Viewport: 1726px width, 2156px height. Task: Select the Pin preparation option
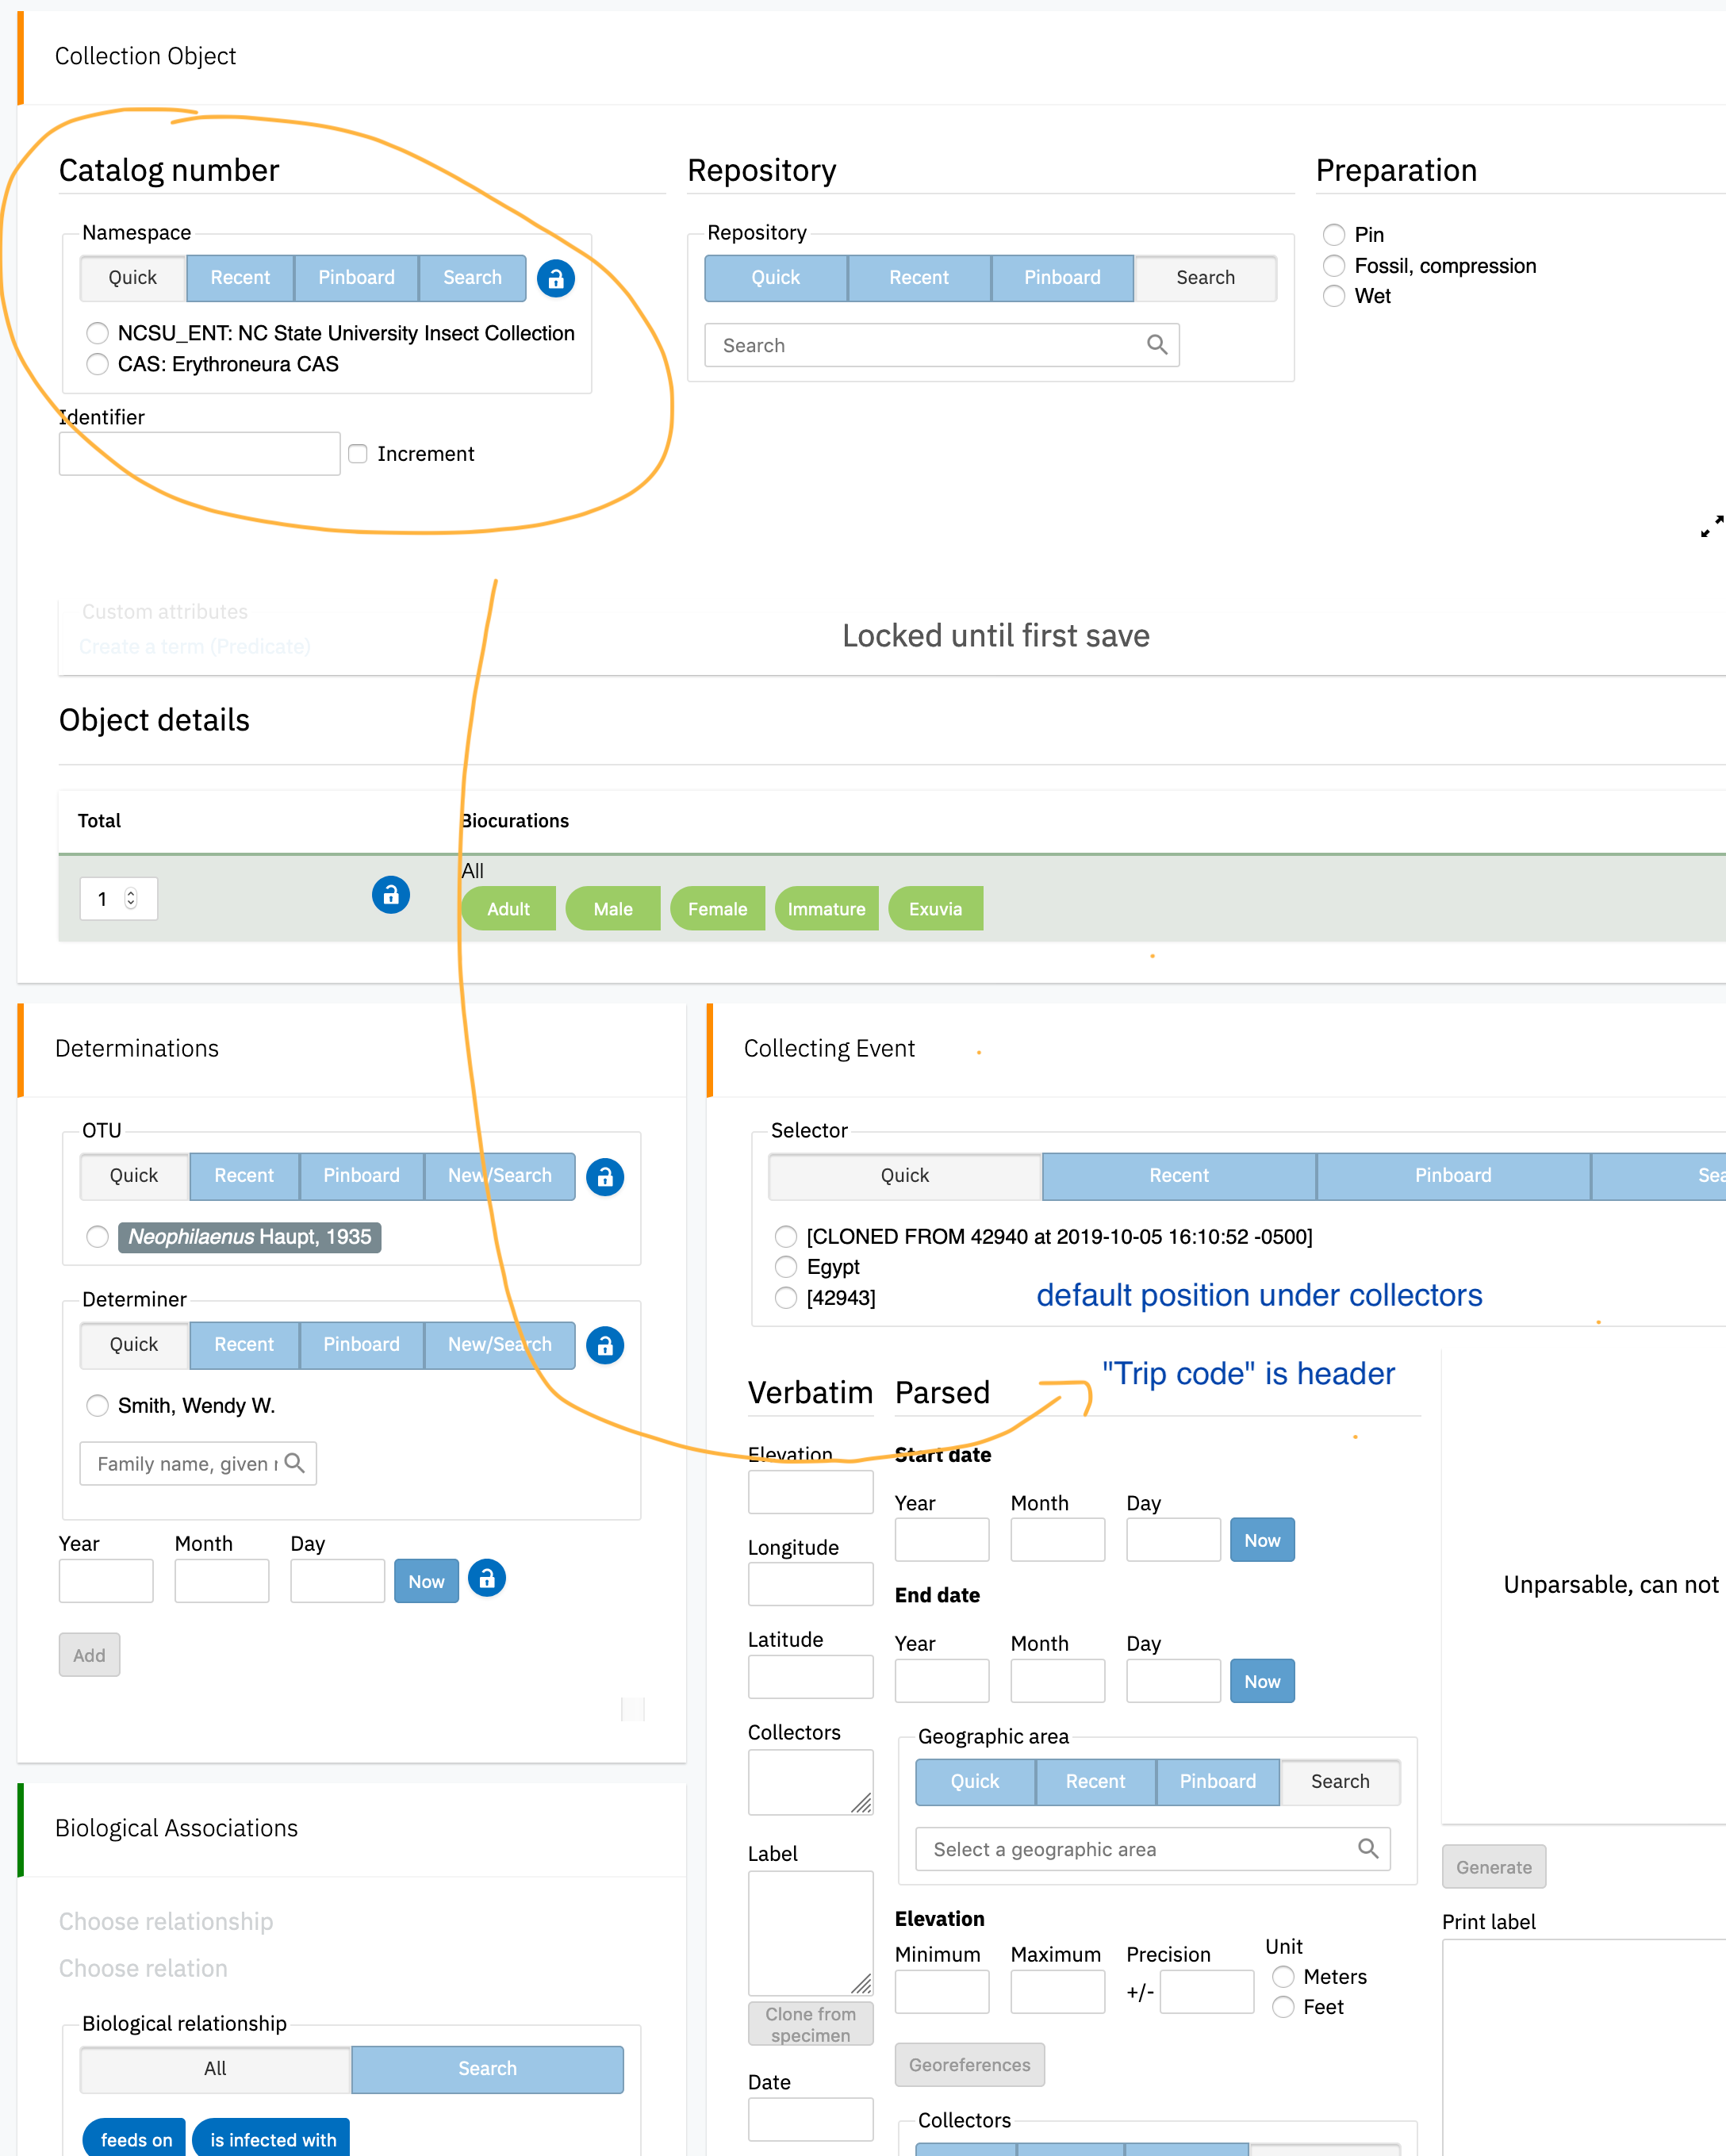tap(1334, 234)
